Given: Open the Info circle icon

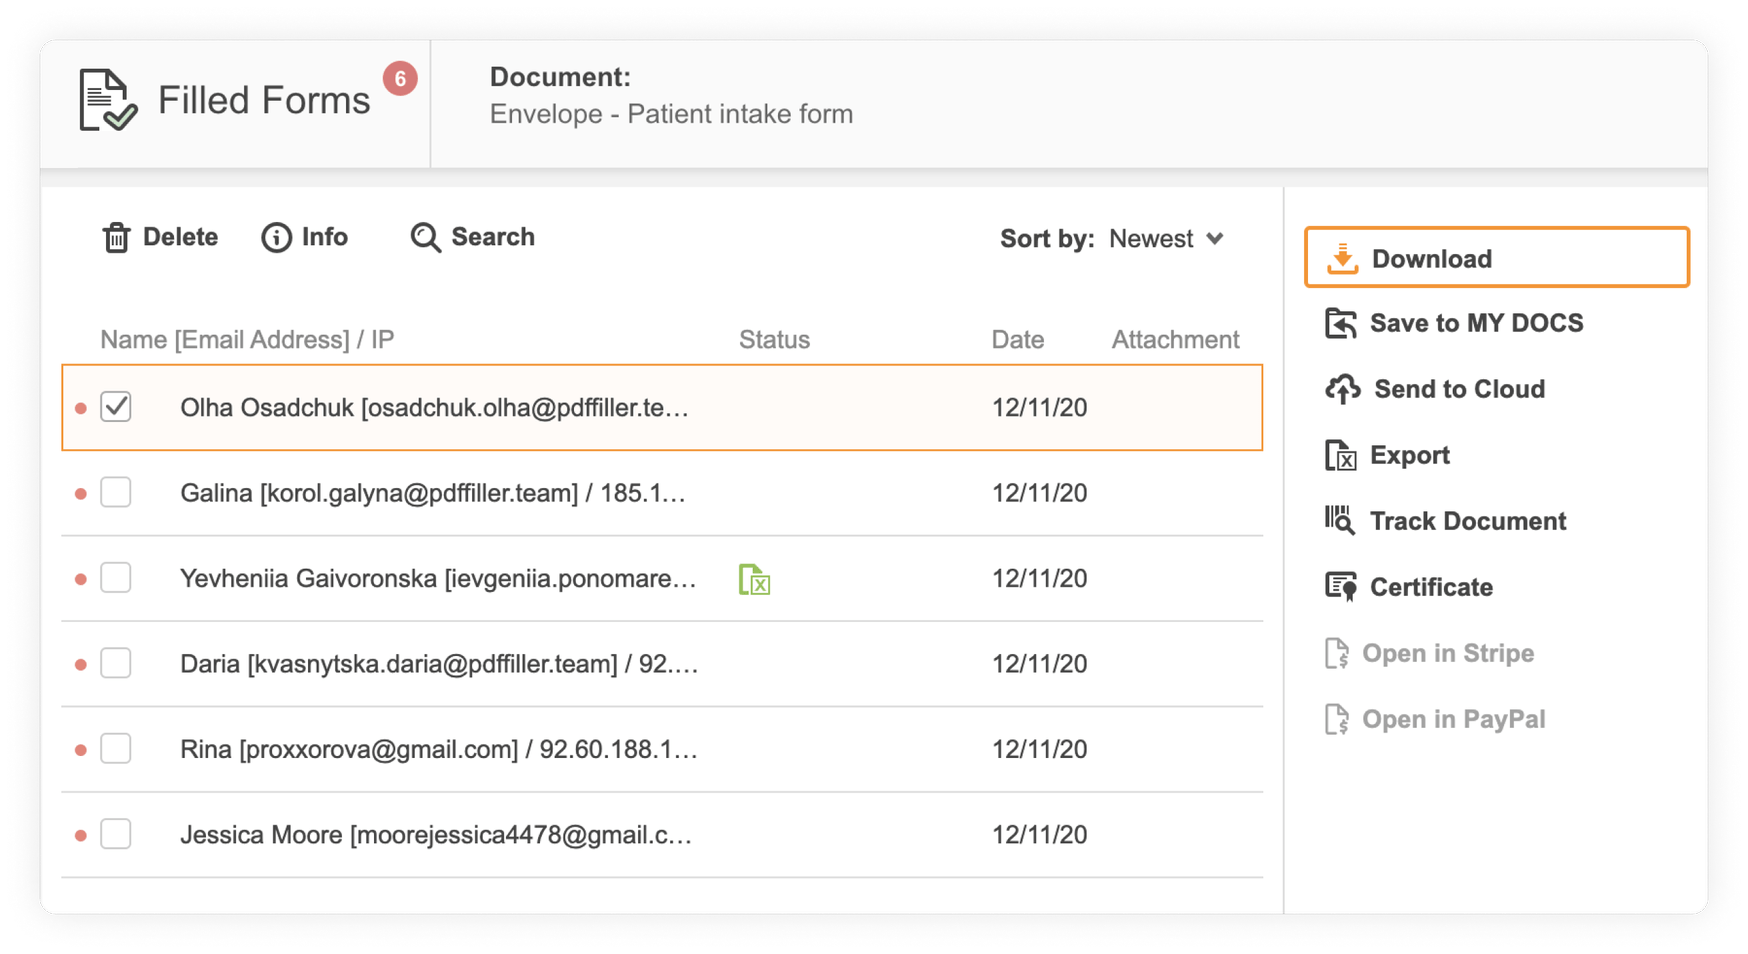Looking at the screenshot, I should (x=276, y=238).
